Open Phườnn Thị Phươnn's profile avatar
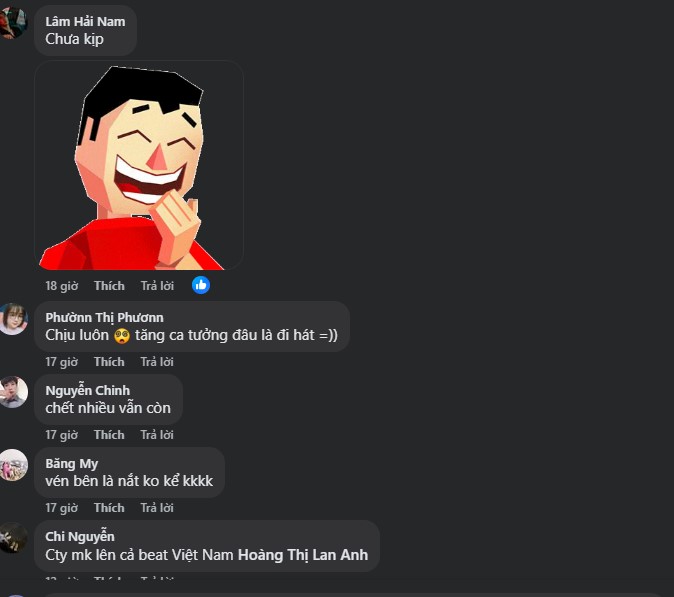The width and height of the screenshot is (674, 597). pos(13,318)
